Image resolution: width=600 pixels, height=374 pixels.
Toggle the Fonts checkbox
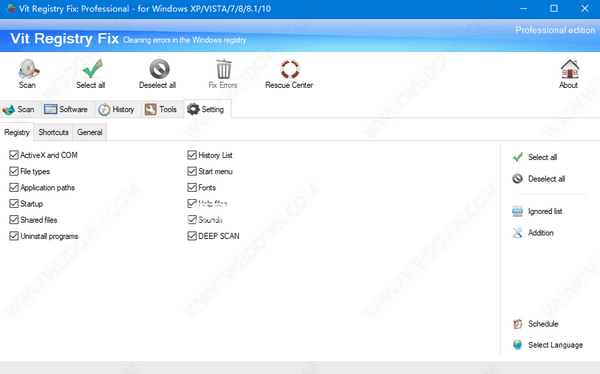click(x=192, y=187)
